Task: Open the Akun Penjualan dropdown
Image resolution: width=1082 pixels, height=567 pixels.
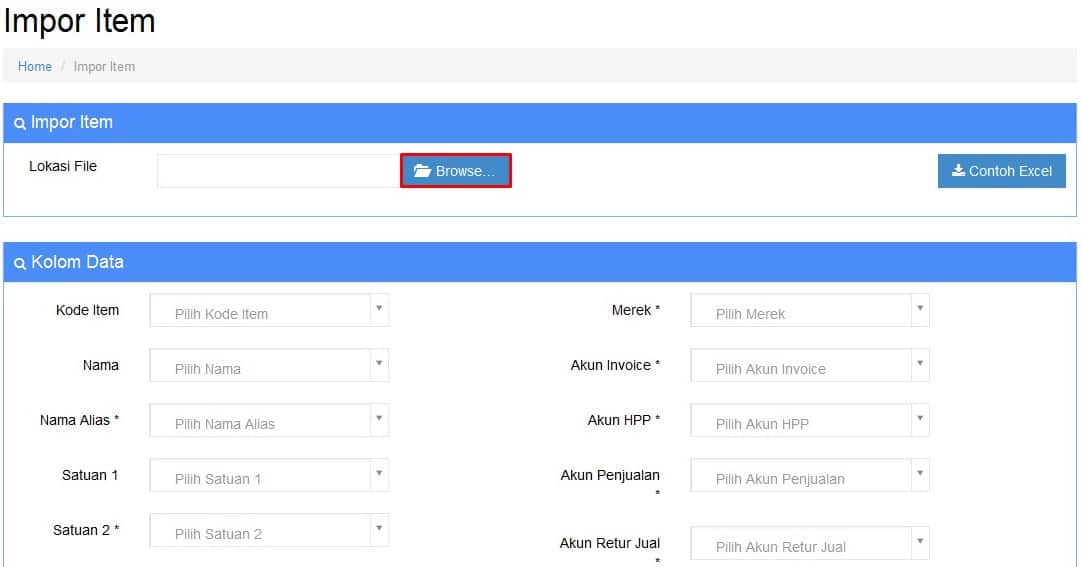Action: 801,476
